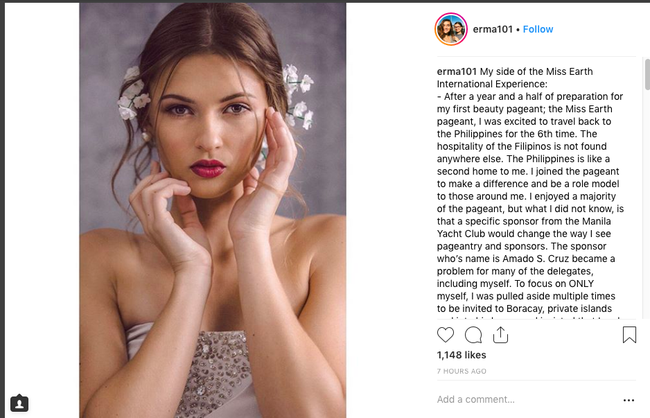Save the post with the bookmark icon

[629, 335]
